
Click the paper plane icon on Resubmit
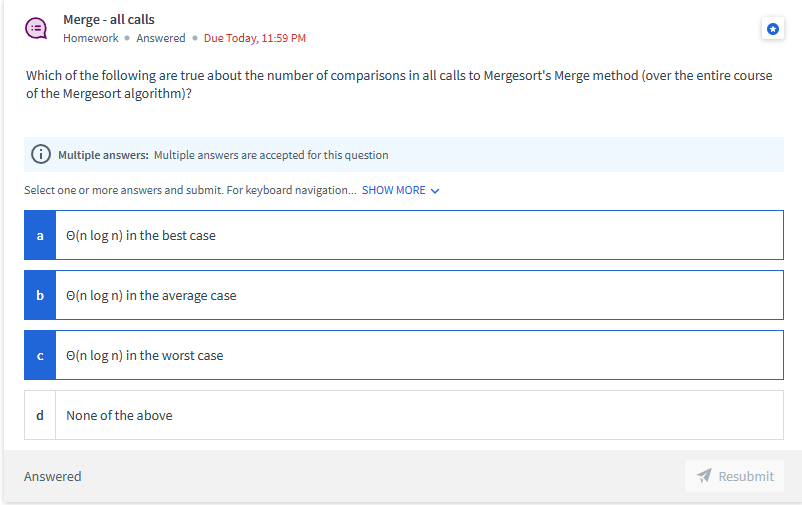click(x=704, y=476)
